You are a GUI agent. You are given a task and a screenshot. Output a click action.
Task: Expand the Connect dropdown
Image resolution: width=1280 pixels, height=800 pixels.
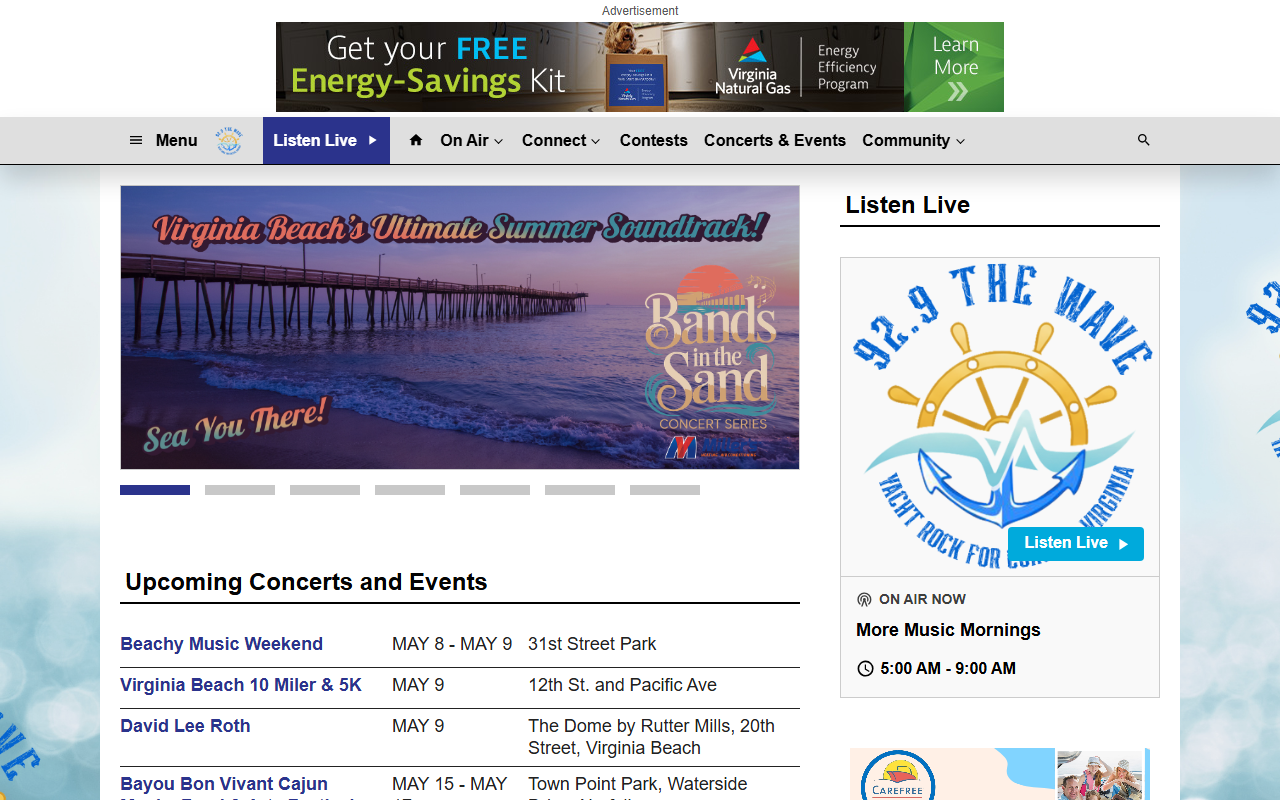[x=561, y=140]
